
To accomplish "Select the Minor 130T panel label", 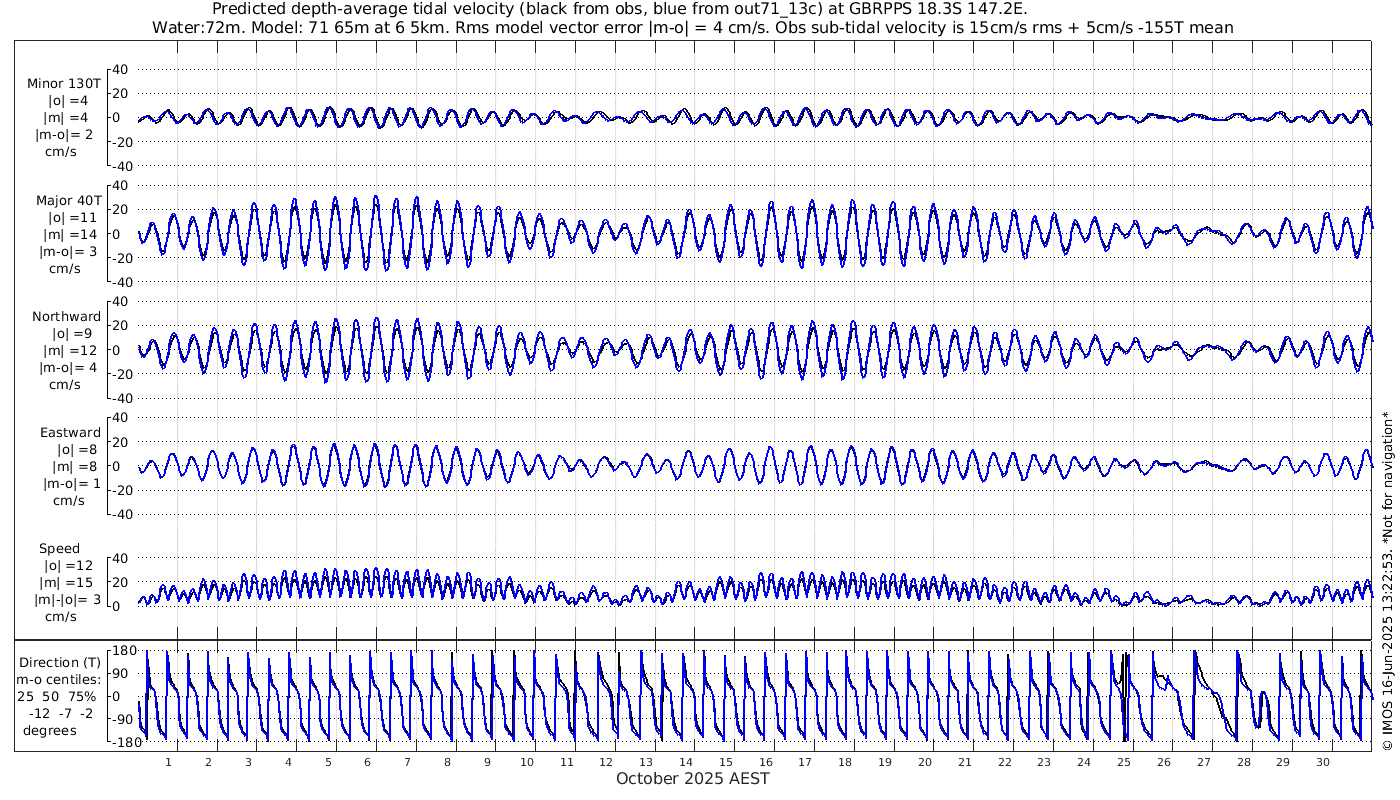I will click(64, 84).
